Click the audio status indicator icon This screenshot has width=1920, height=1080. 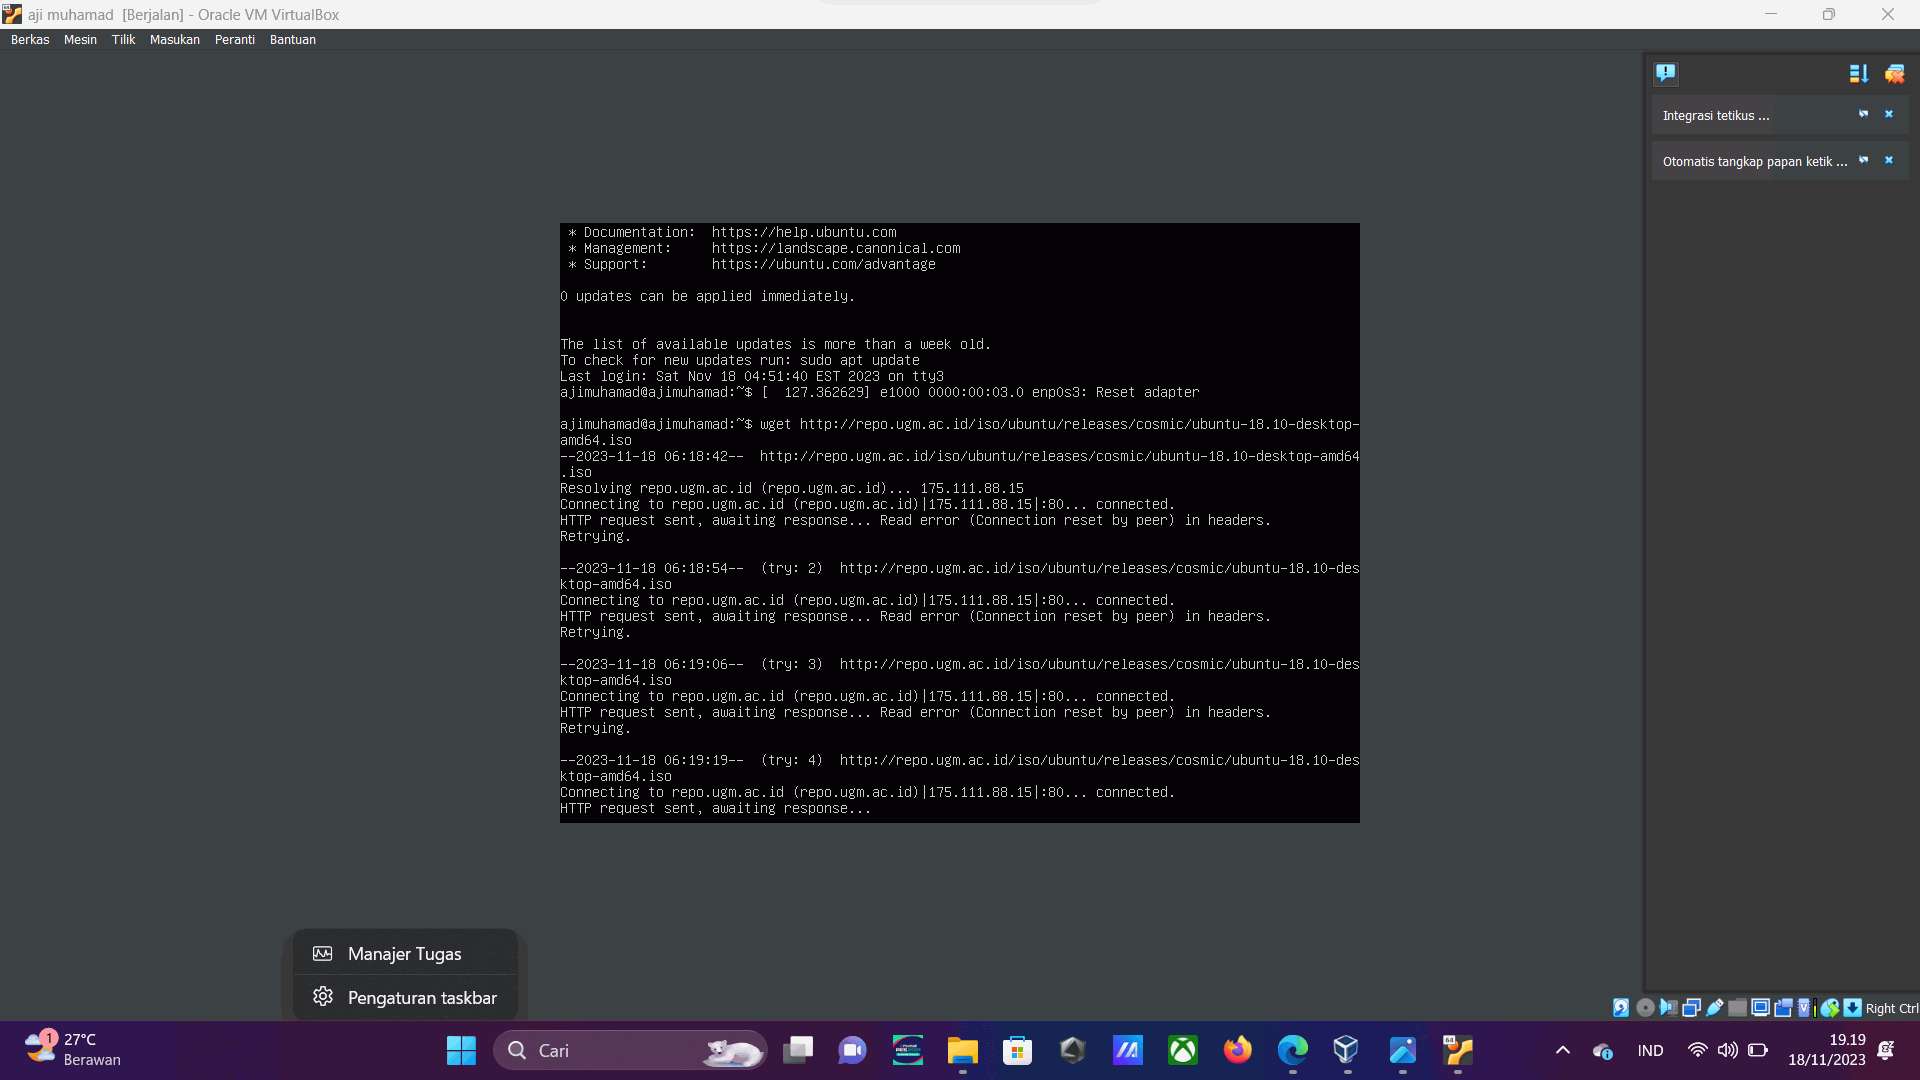(x=1668, y=1008)
